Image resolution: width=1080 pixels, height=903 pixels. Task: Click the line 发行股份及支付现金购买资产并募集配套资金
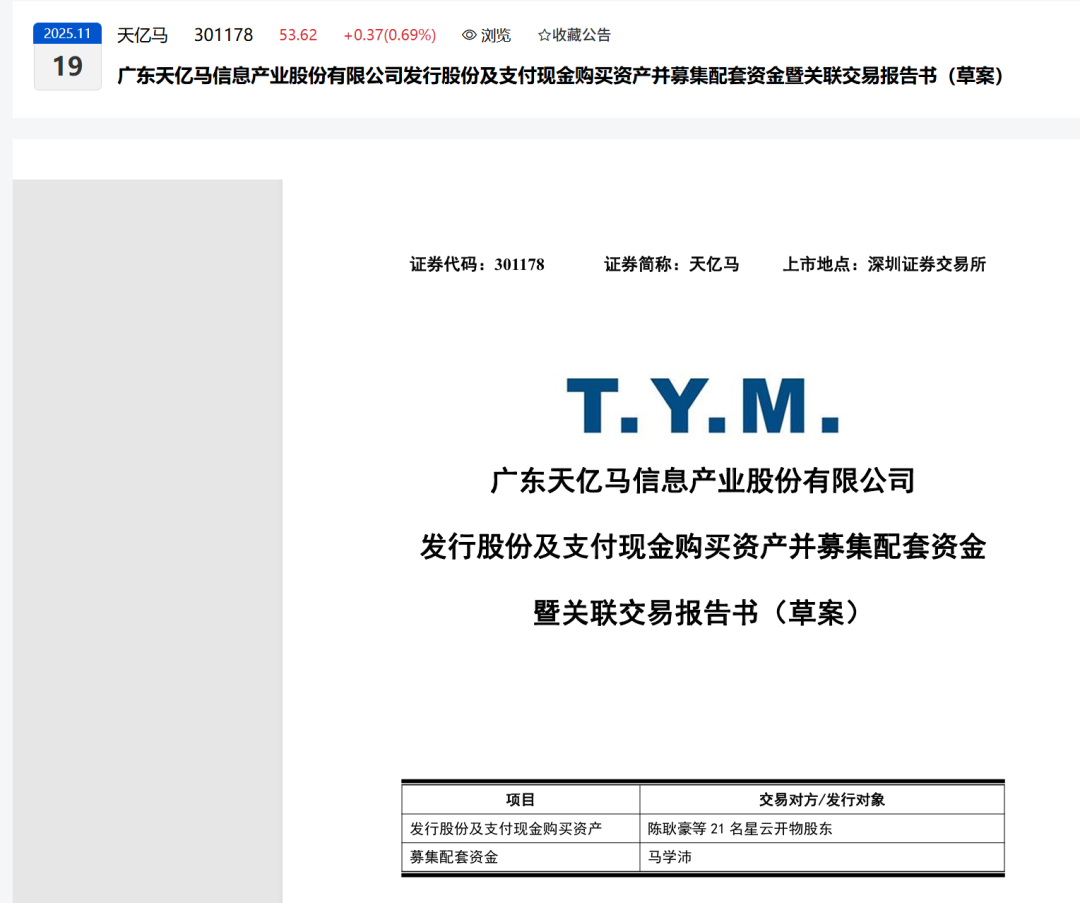click(703, 547)
